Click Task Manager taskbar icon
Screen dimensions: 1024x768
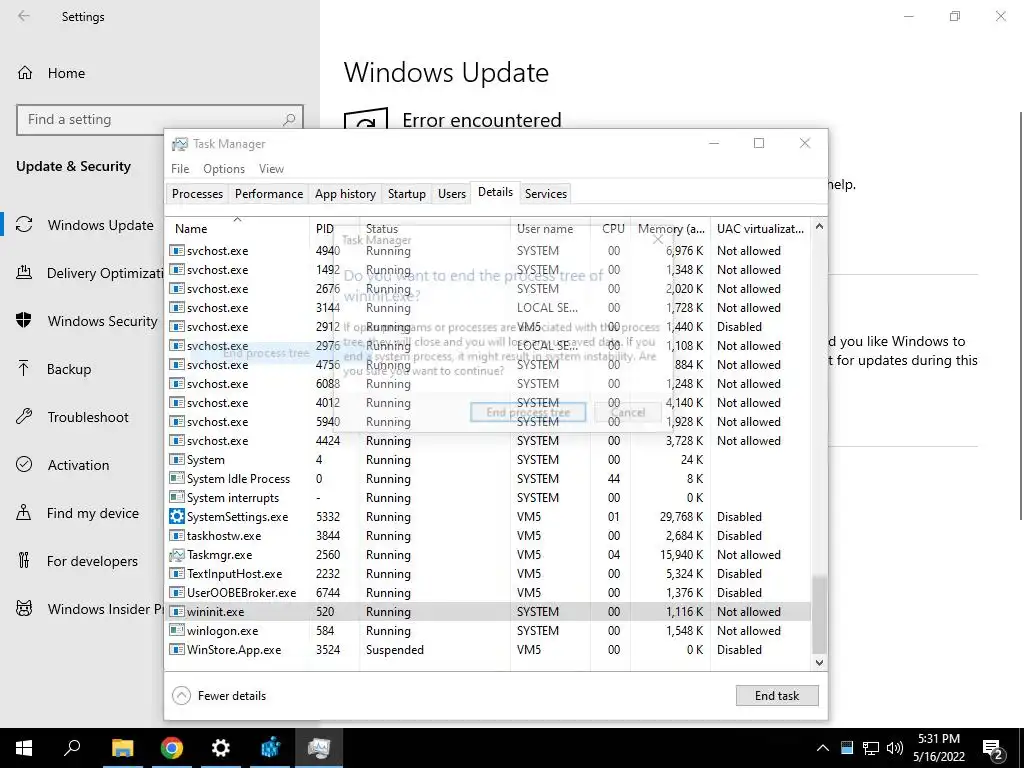tap(319, 748)
